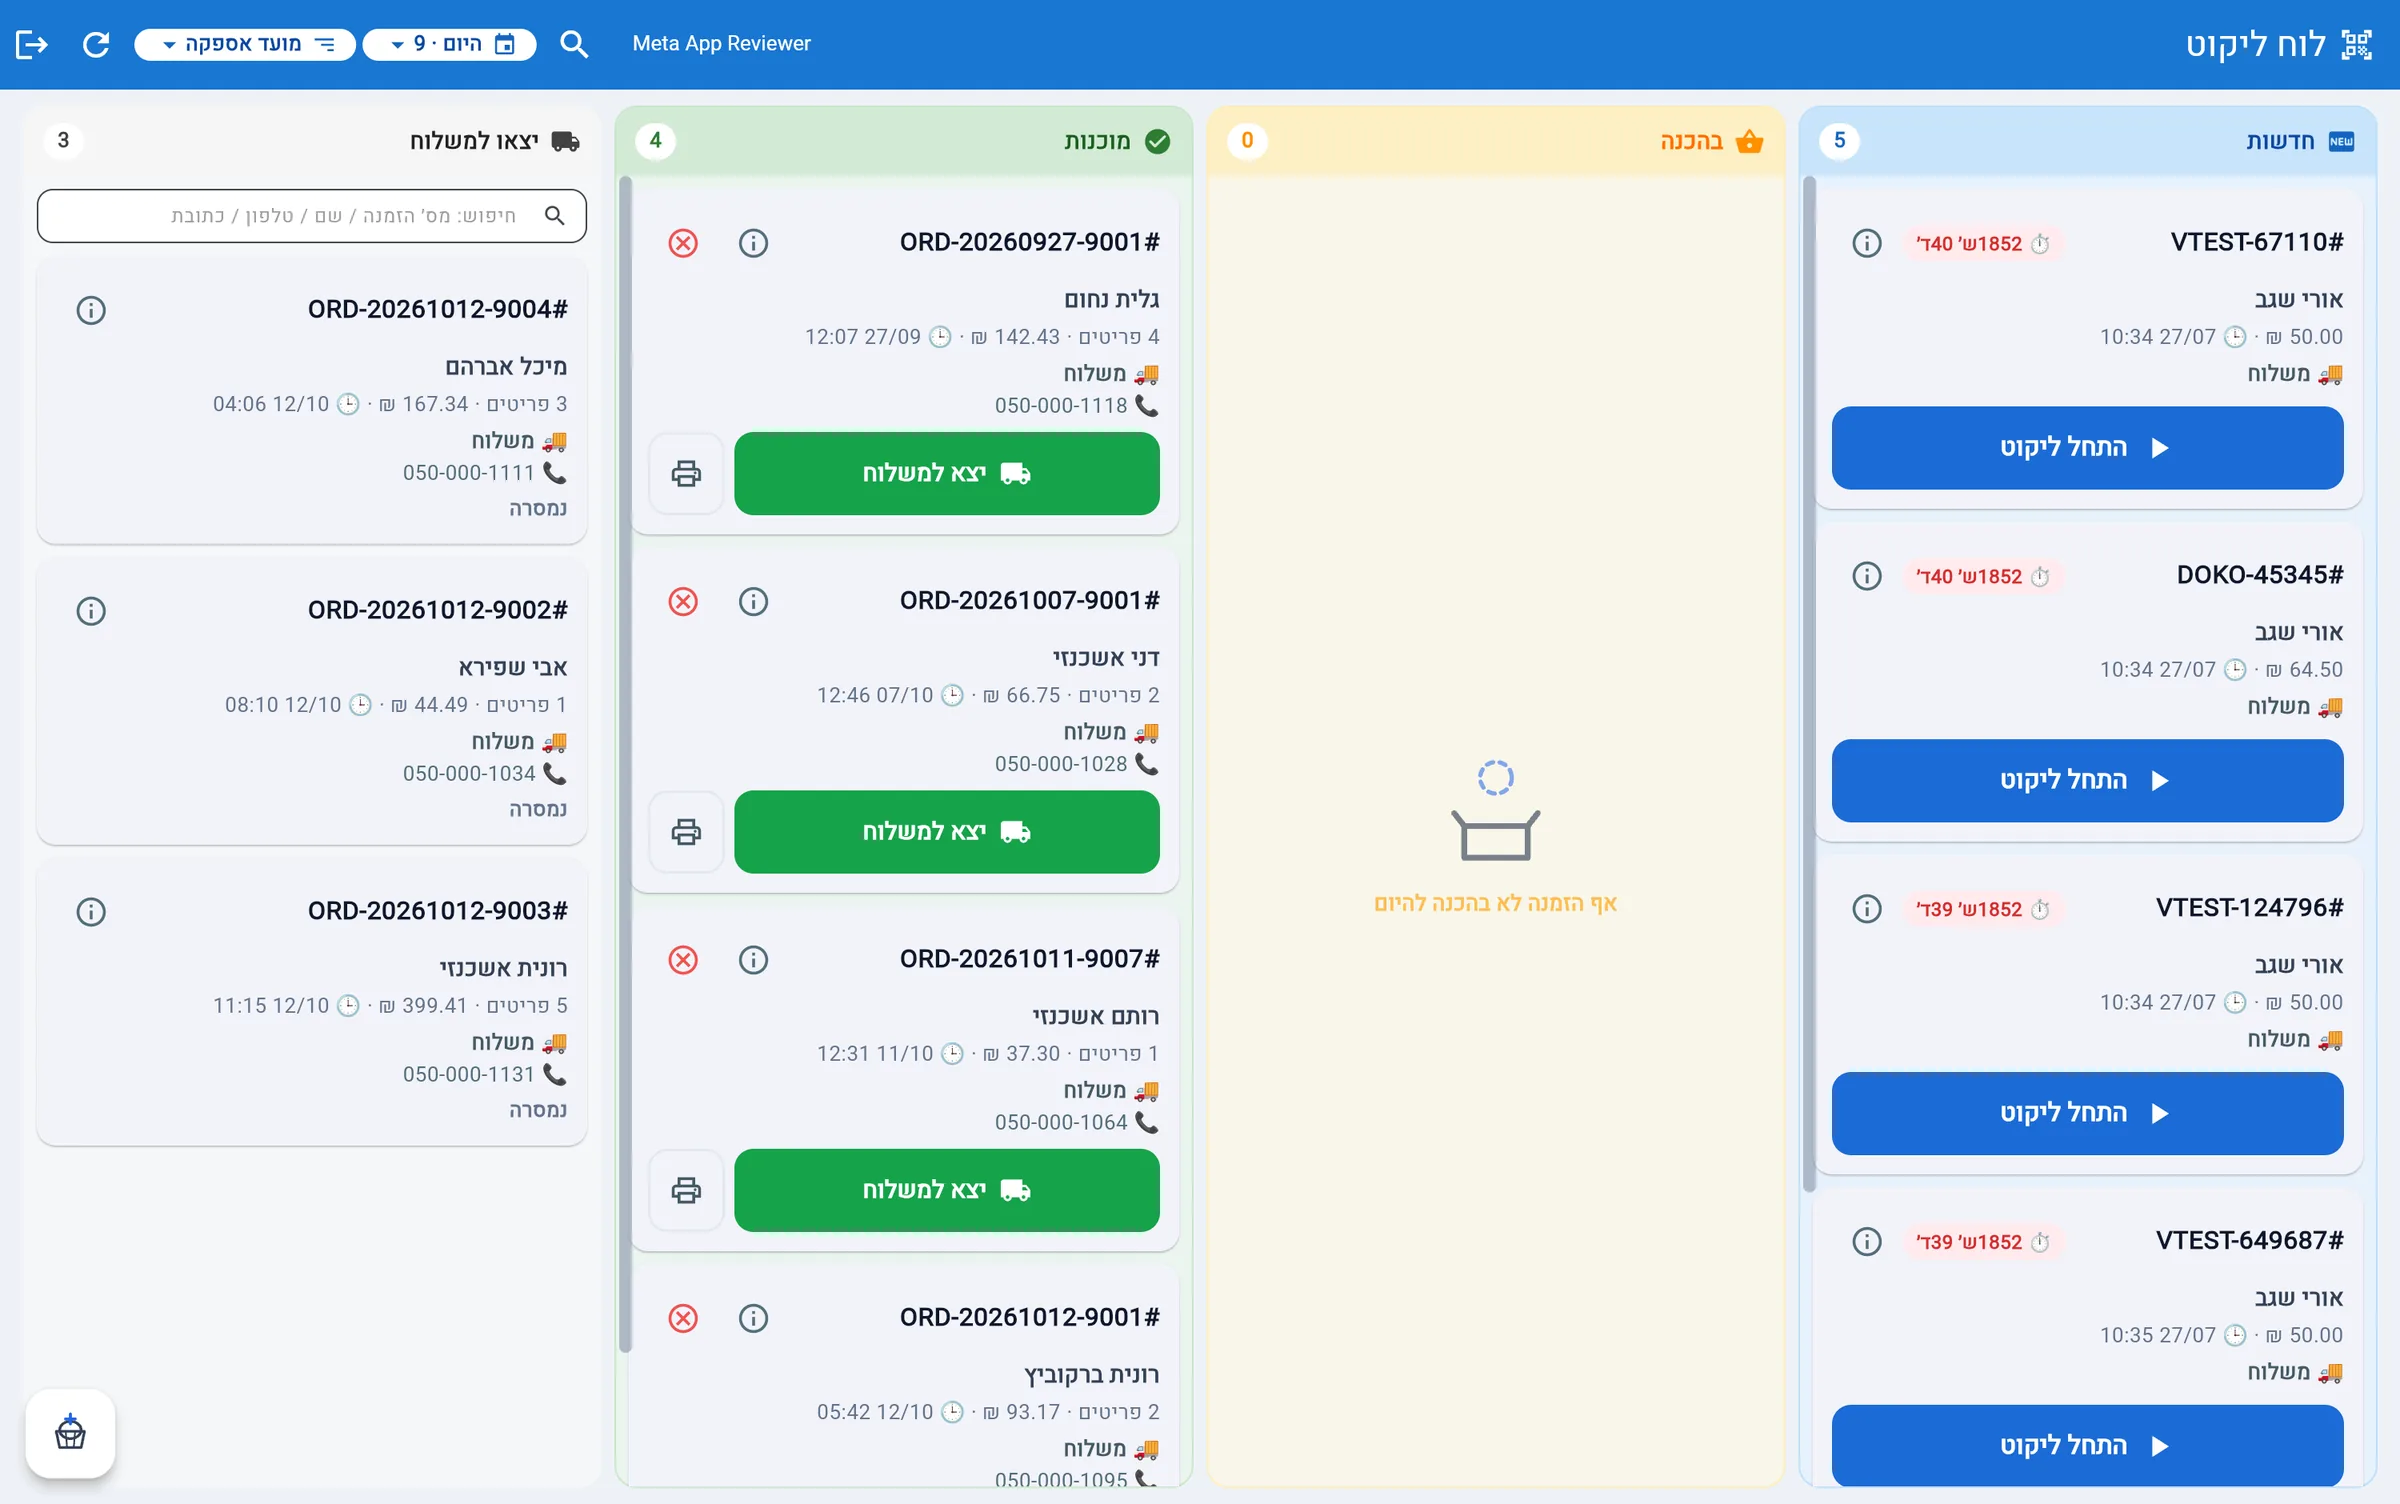Expand the מועד אספקה sort dropdown

245,44
